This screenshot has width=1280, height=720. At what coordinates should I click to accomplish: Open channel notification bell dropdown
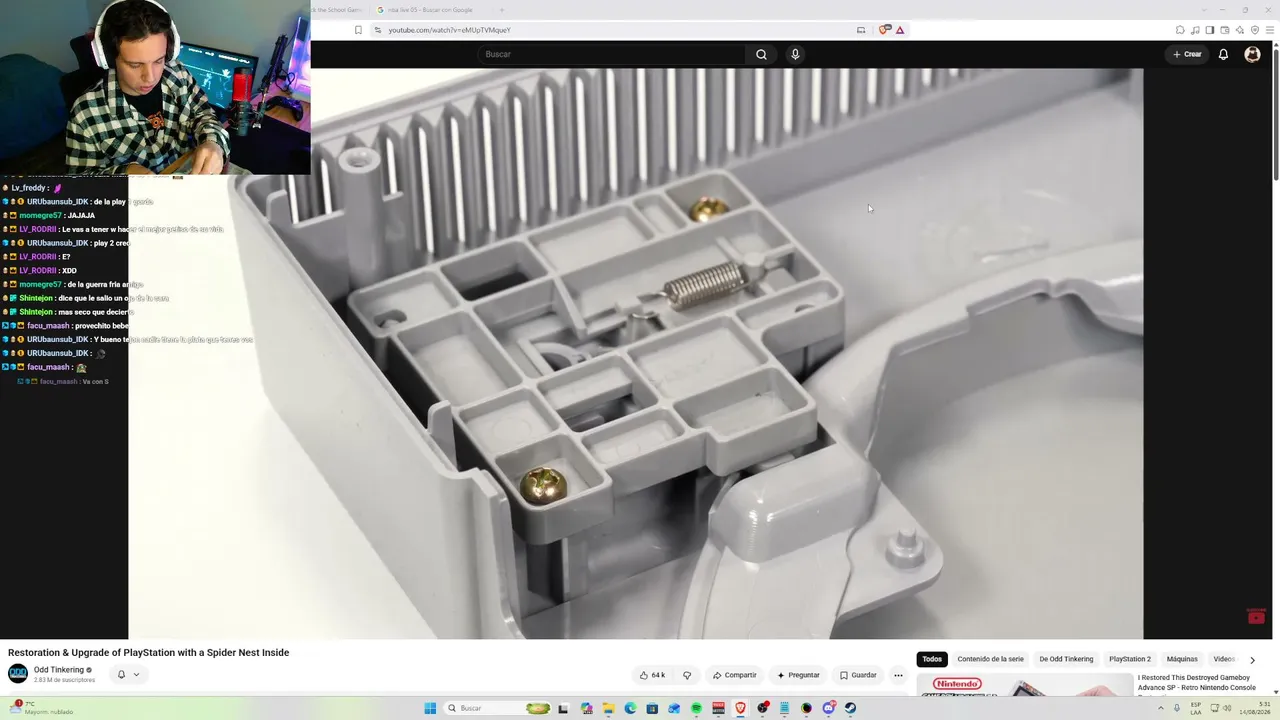point(128,675)
